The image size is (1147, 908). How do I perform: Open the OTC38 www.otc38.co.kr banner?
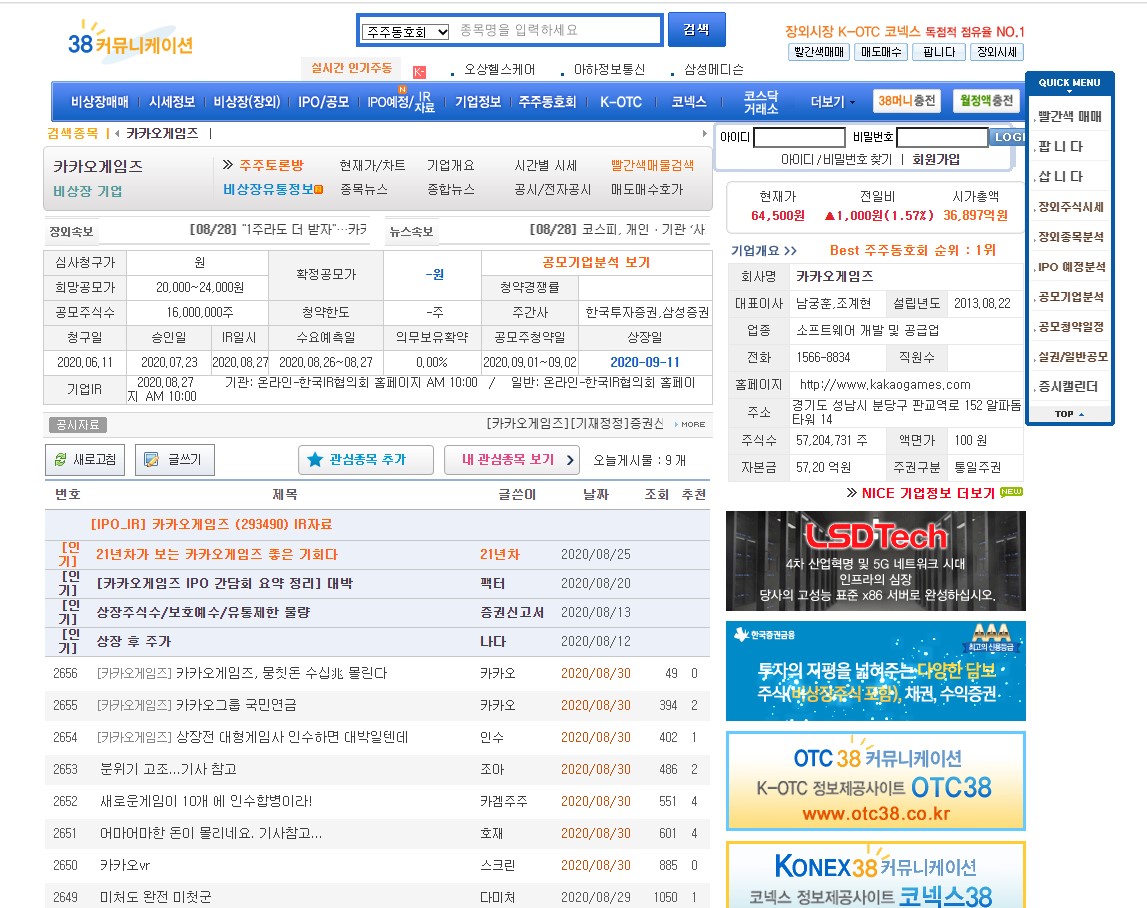[x=876, y=781]
